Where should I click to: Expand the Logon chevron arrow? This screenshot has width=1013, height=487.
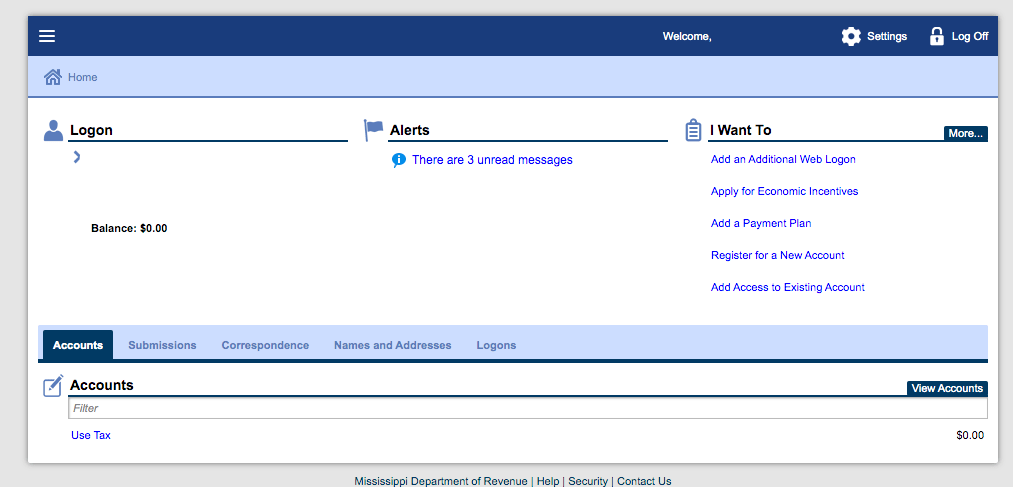77,157
